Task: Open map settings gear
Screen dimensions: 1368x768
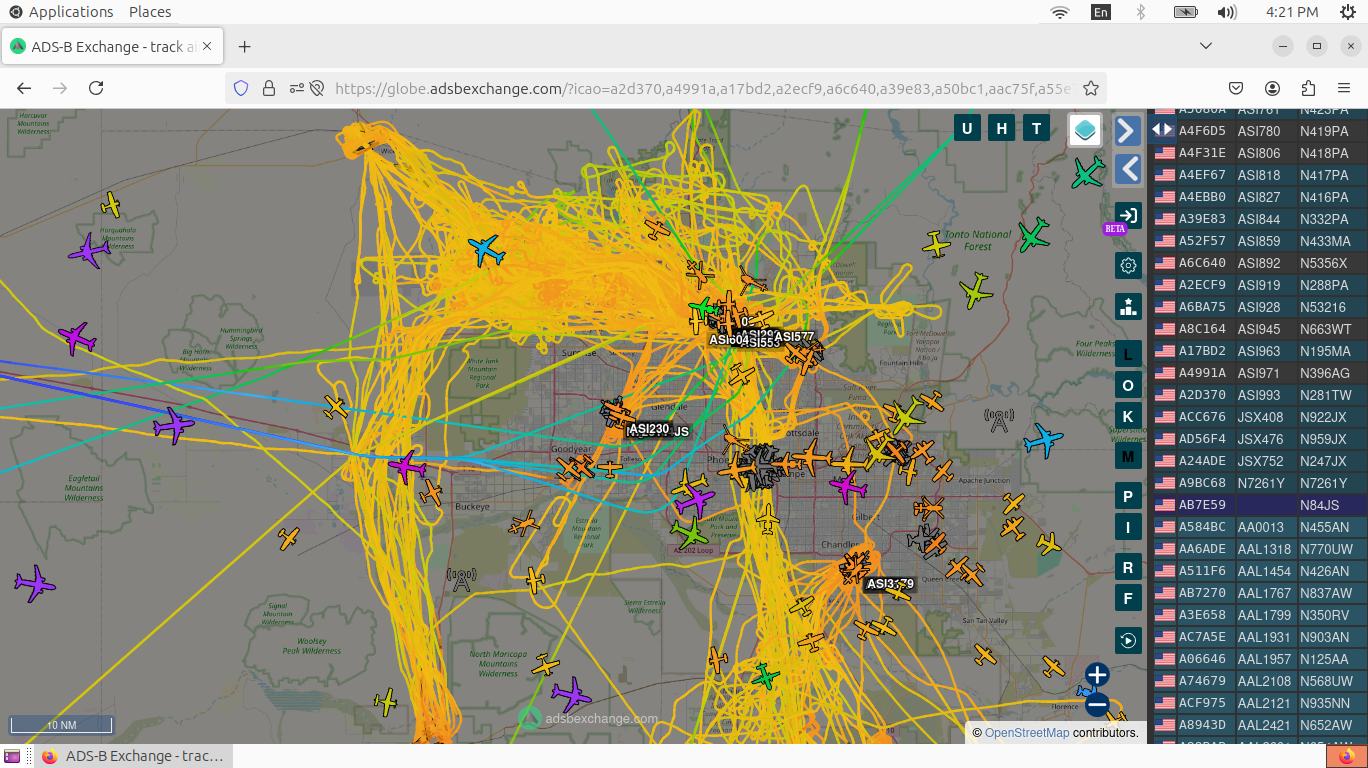Action: 1128,265
